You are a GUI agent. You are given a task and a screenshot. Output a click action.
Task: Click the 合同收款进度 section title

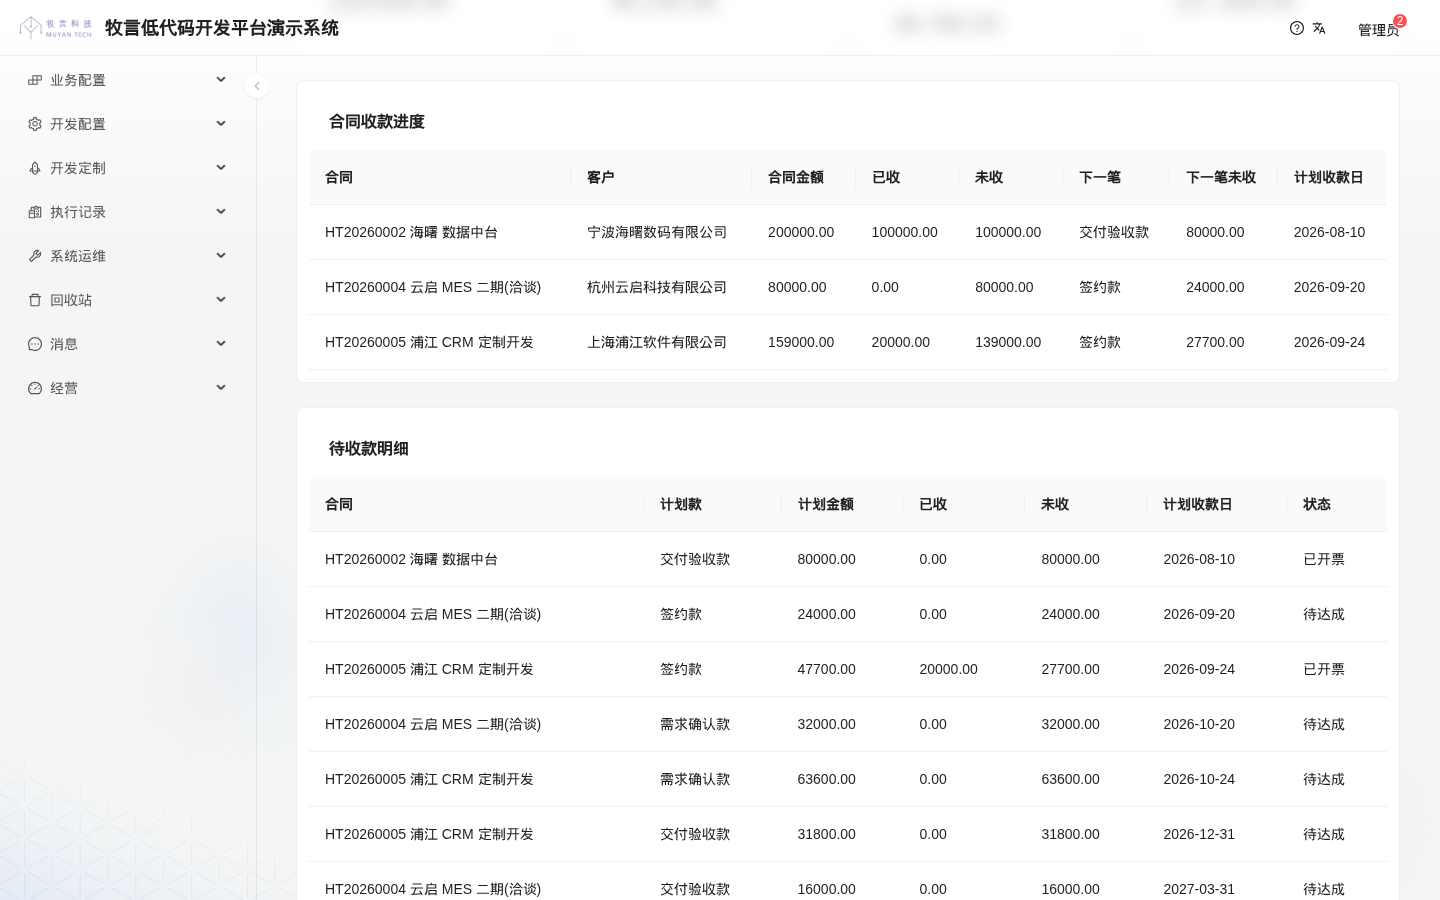(x=377, y=122)
